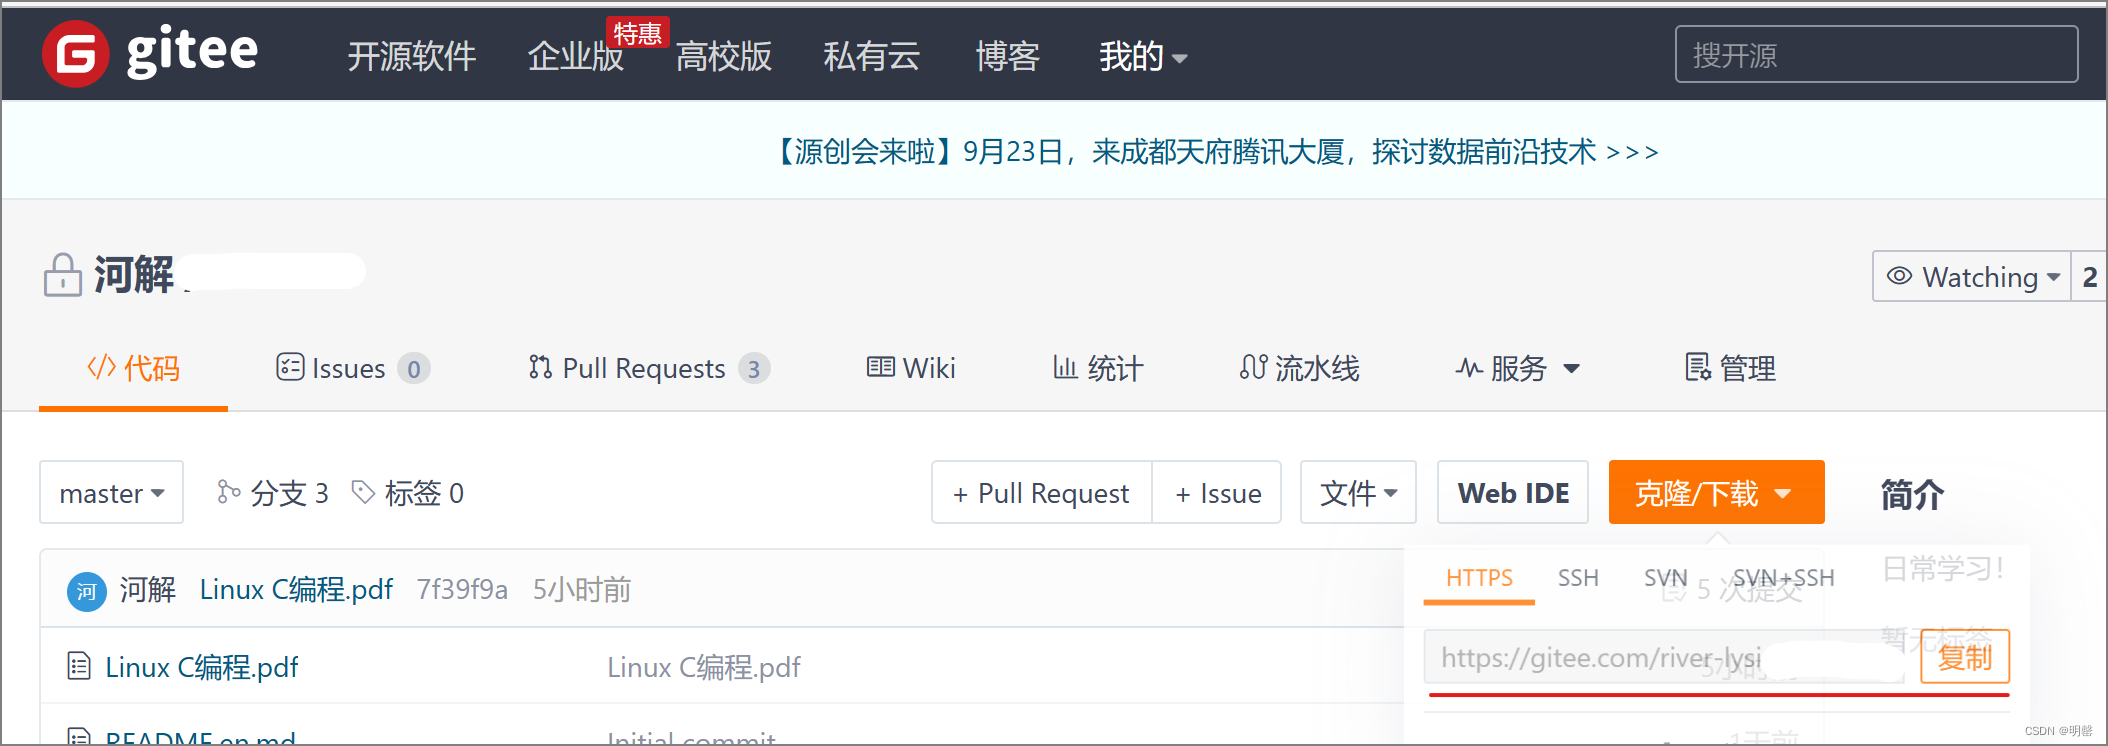Image resolution: width=2108 pixels, height=746 pixels.
Task: Expand the 服务 dropdown tab
Action: pyautogui.click(x=1518, y=368)
